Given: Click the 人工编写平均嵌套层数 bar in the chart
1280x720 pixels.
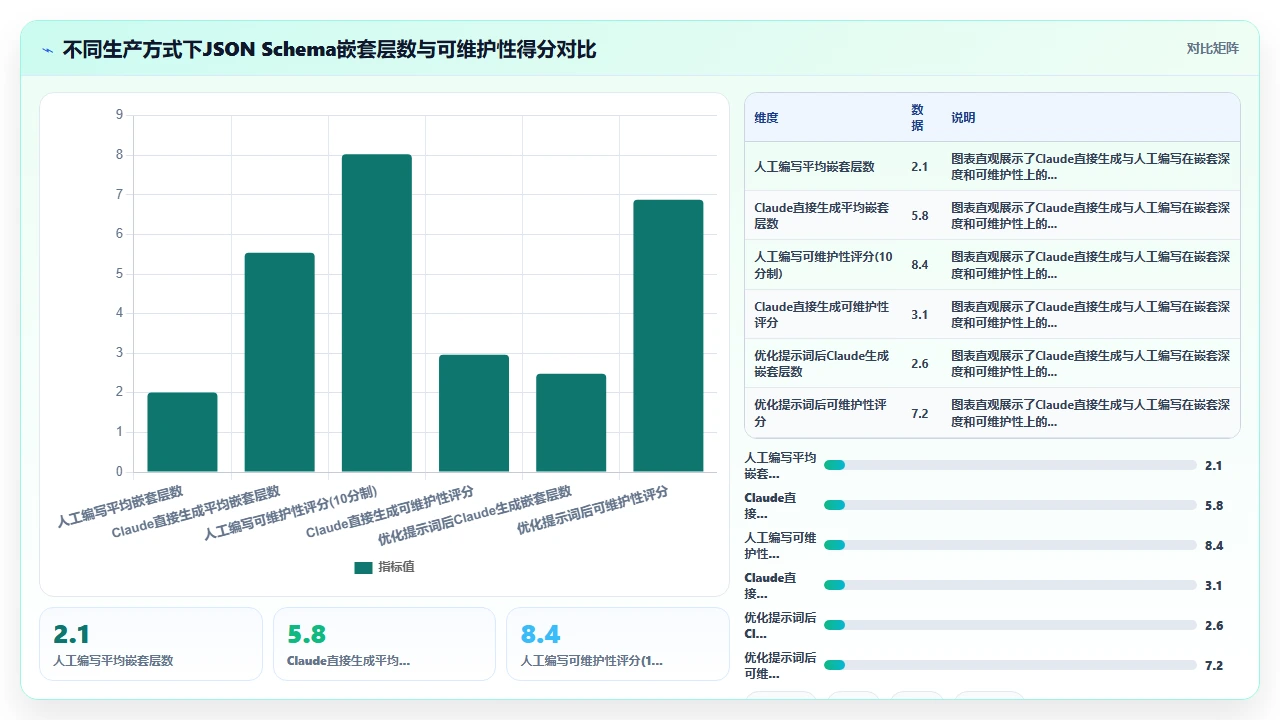Looking at the screenshot, I should pyautogui.click(x=182, y=432).
